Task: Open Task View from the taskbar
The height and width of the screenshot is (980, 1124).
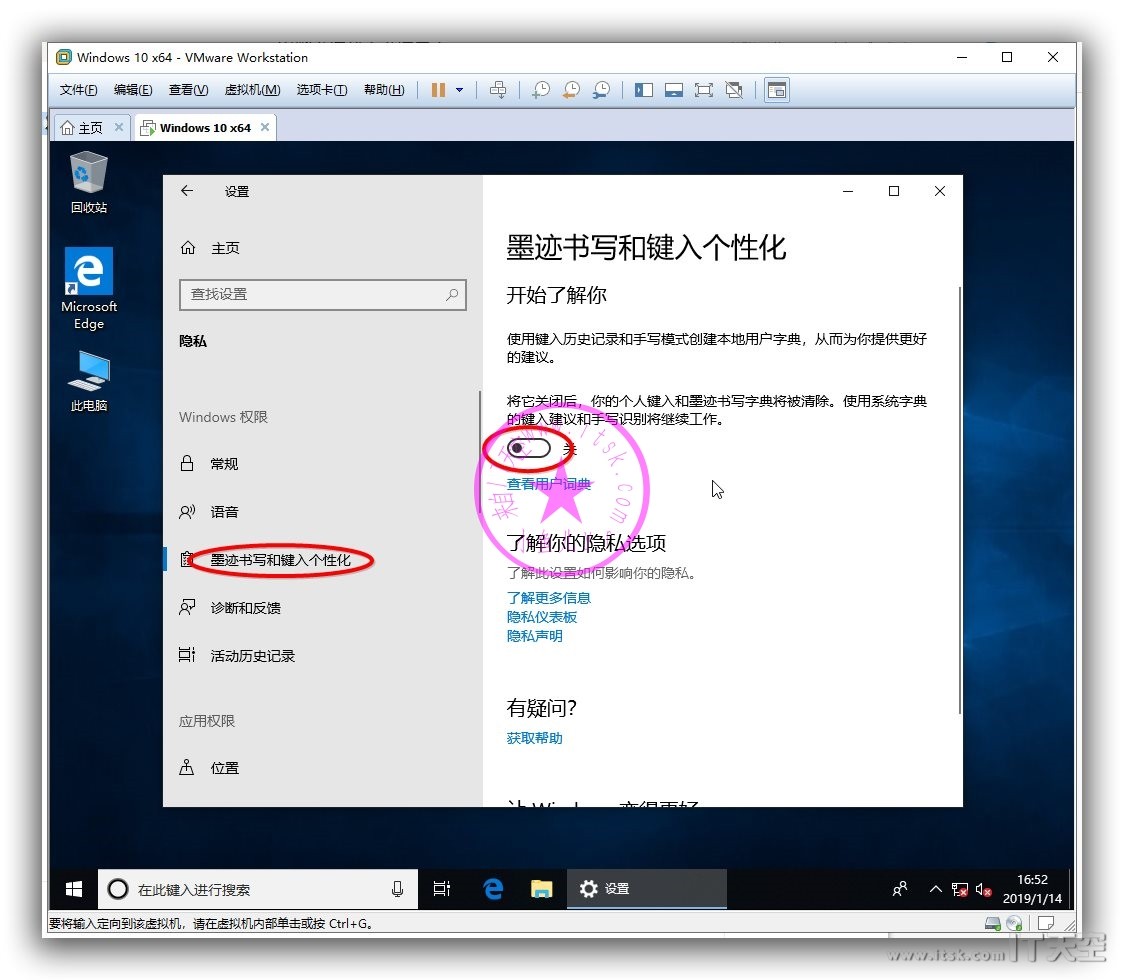Action: [x=442, y=890]
